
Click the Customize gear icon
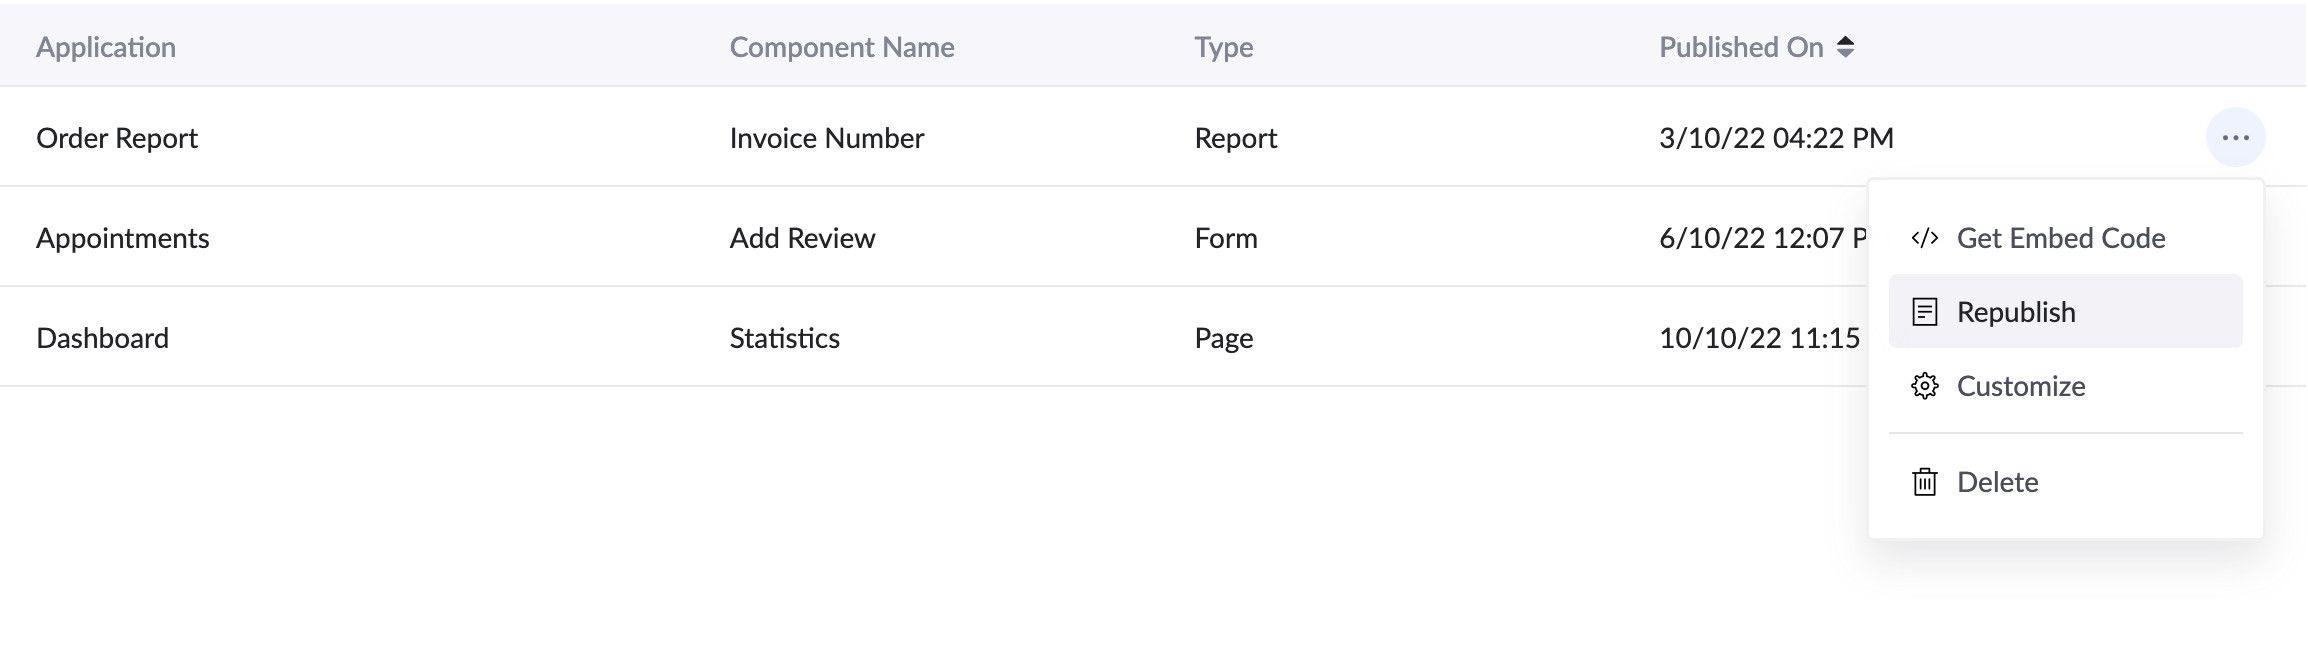(x=1924, y=386)
